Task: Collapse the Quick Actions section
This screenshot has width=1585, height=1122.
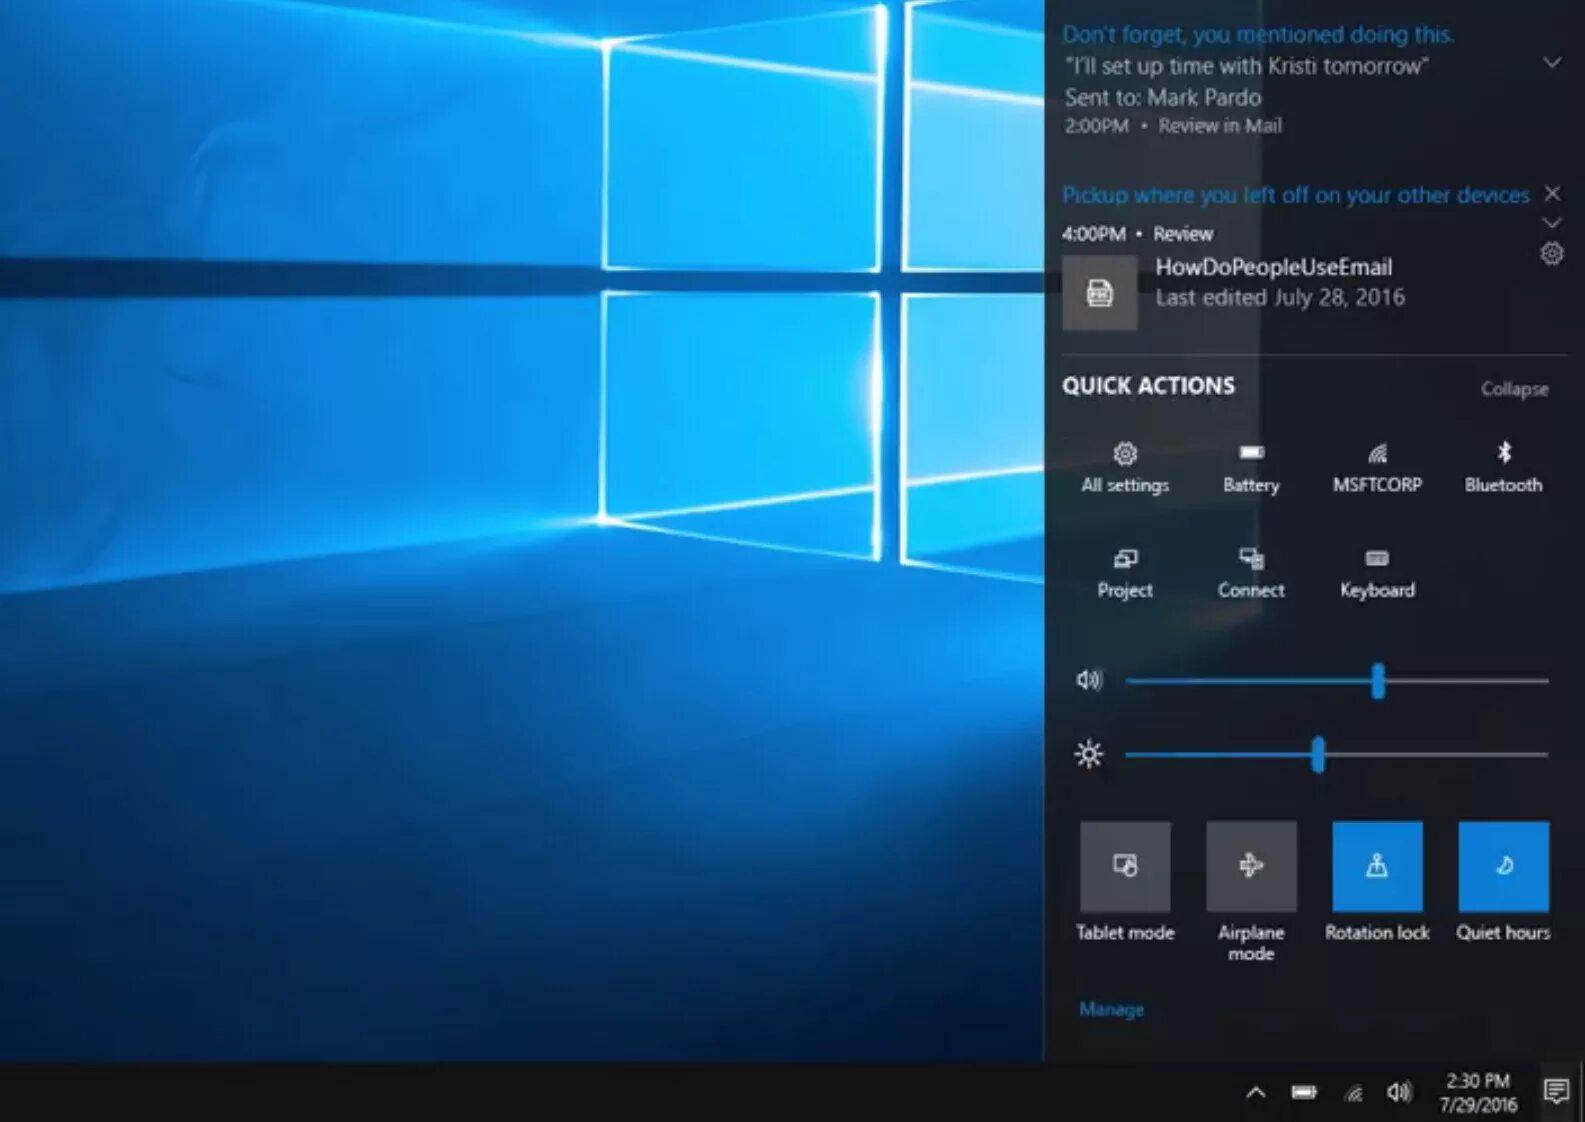Action: click(1514, 389)
